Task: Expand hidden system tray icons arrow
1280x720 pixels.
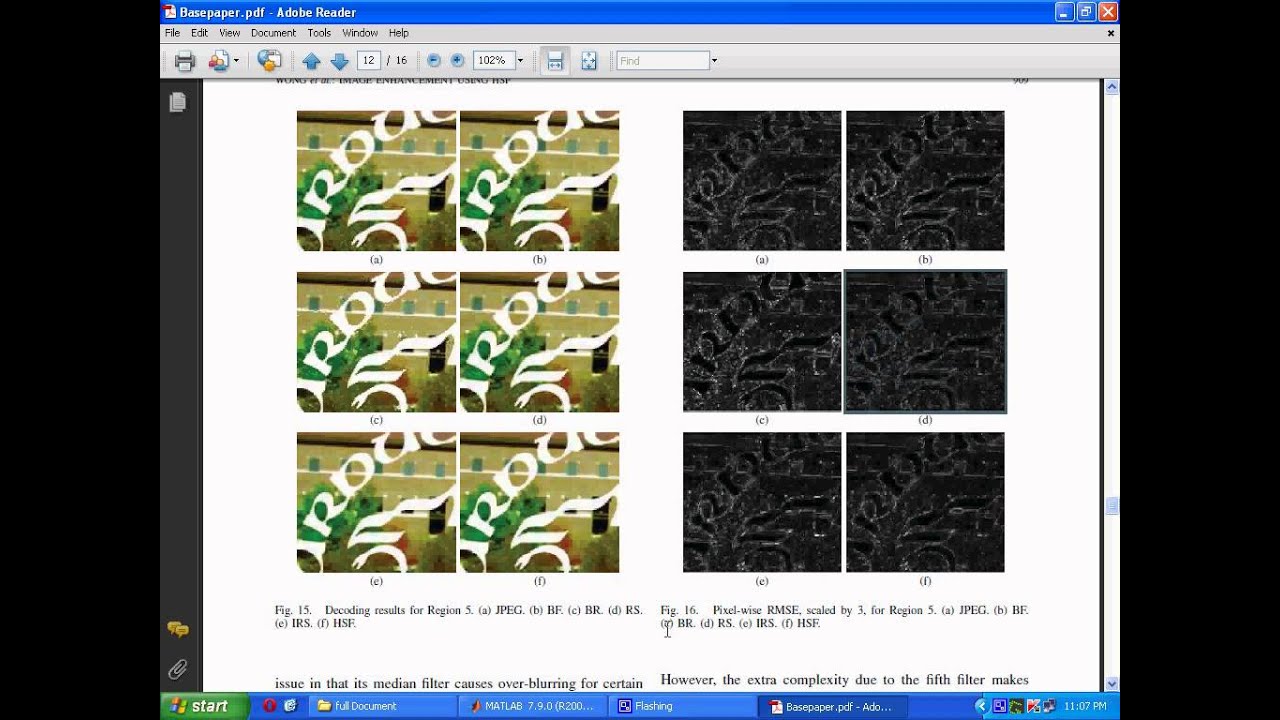Action: click(980, 706)
